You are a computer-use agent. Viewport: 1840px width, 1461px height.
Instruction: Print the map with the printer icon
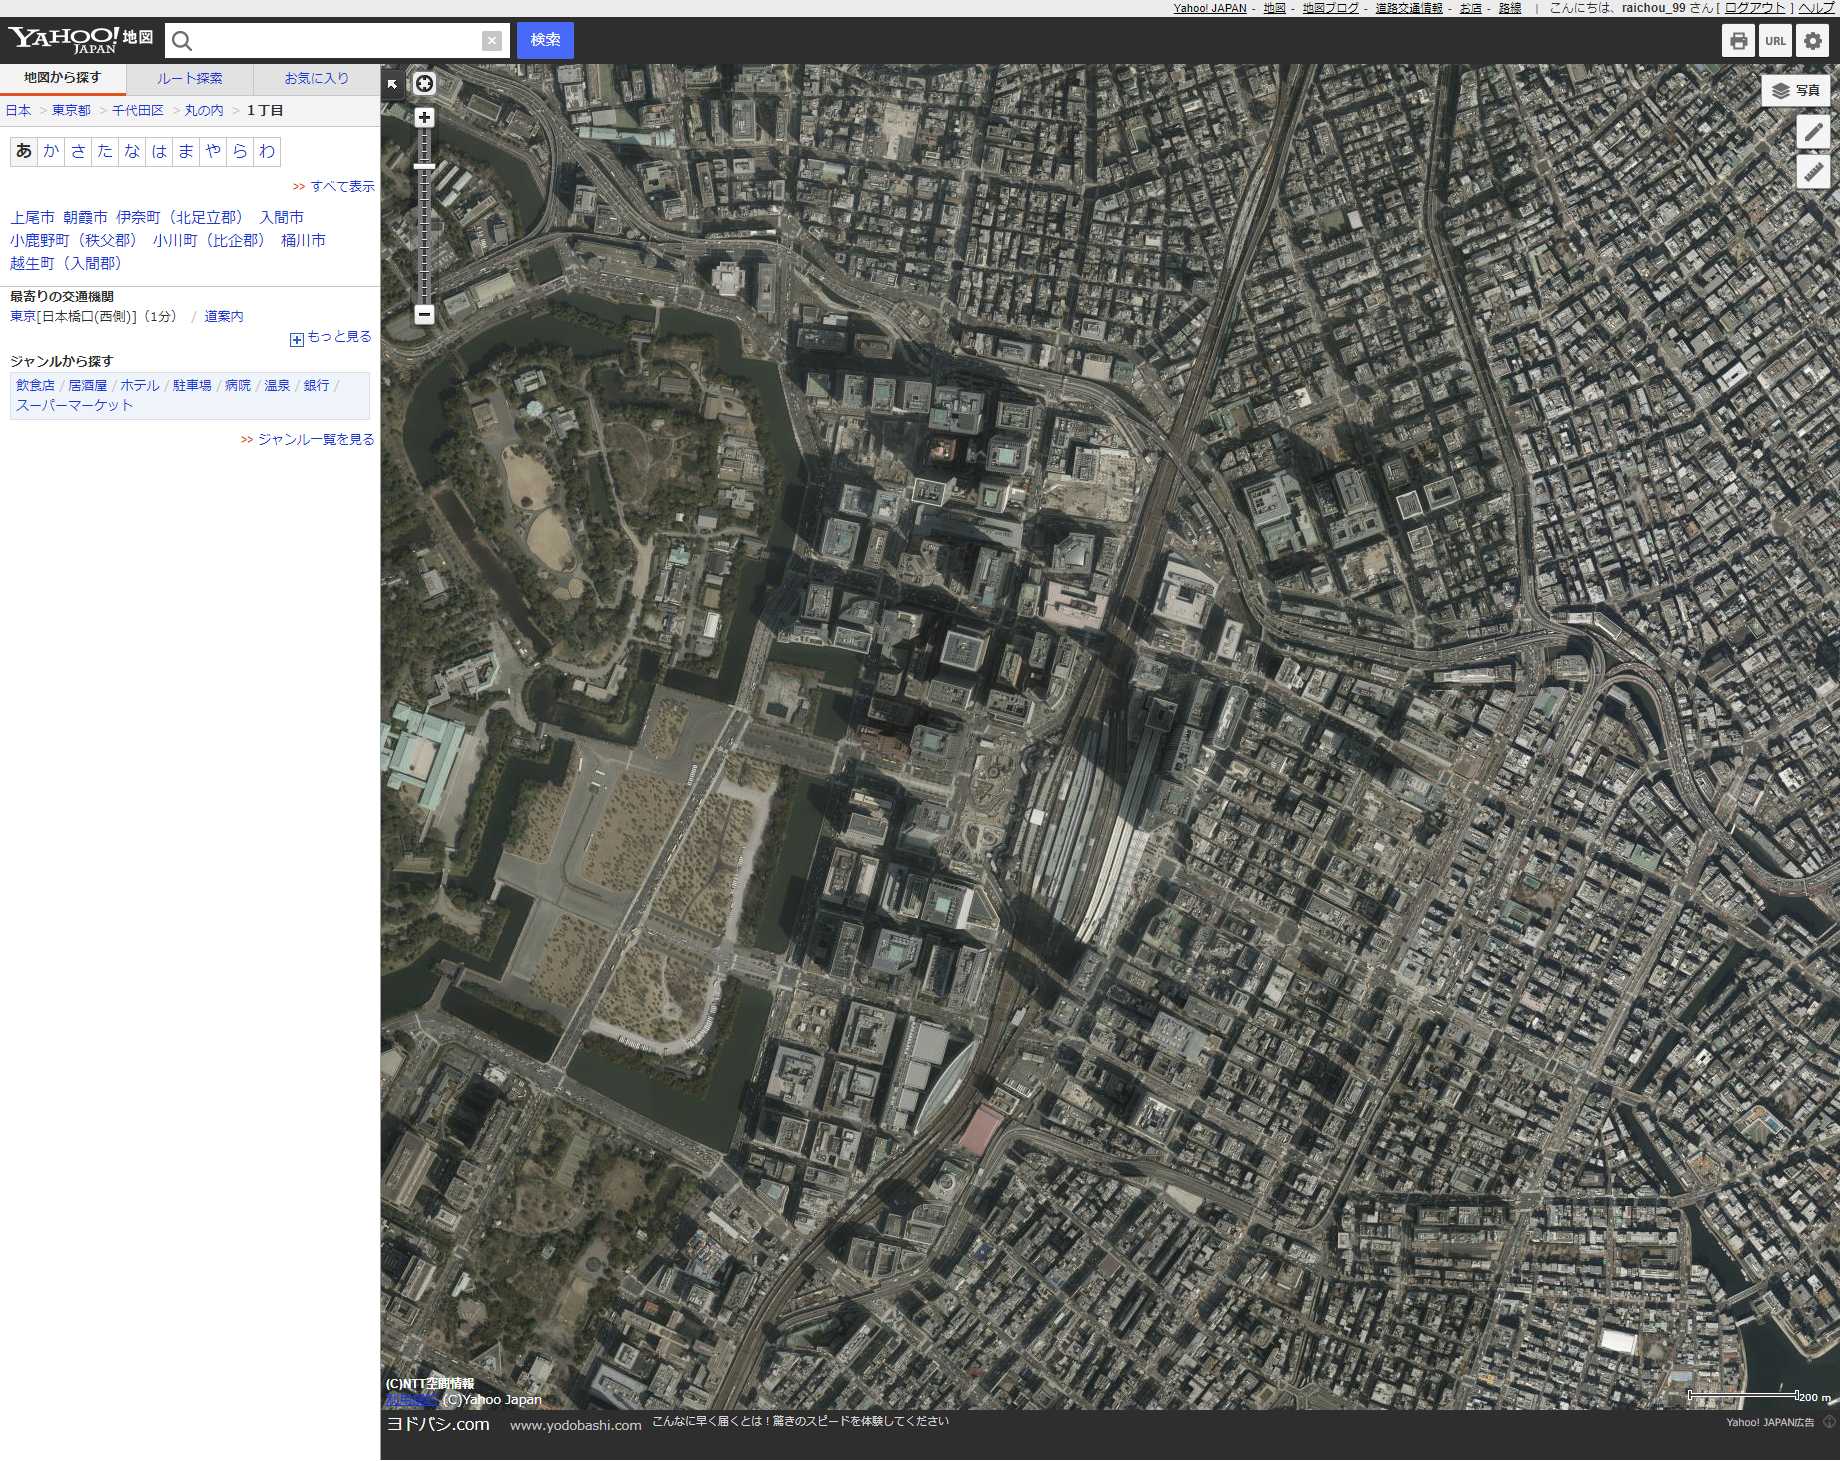(1739, 41)
